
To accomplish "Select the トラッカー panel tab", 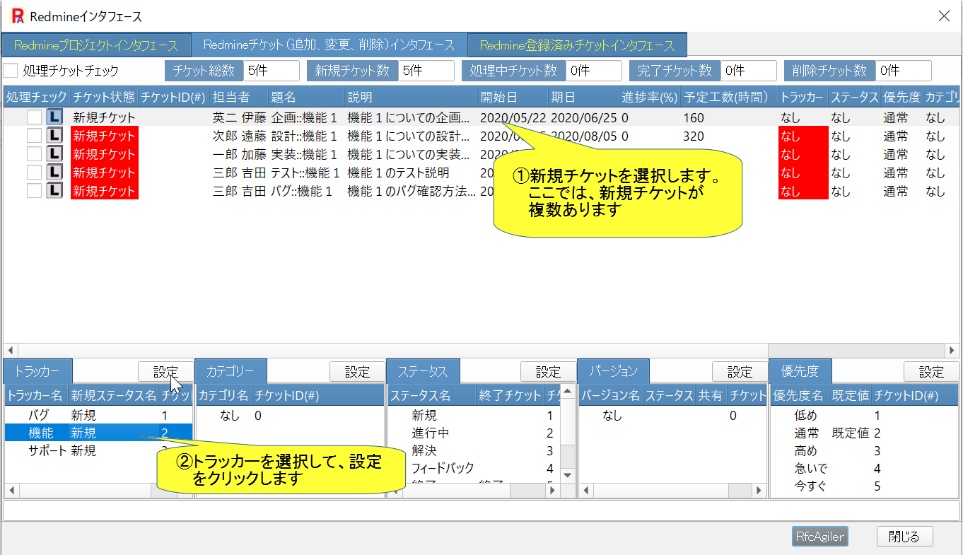I will tap(37, 371).
